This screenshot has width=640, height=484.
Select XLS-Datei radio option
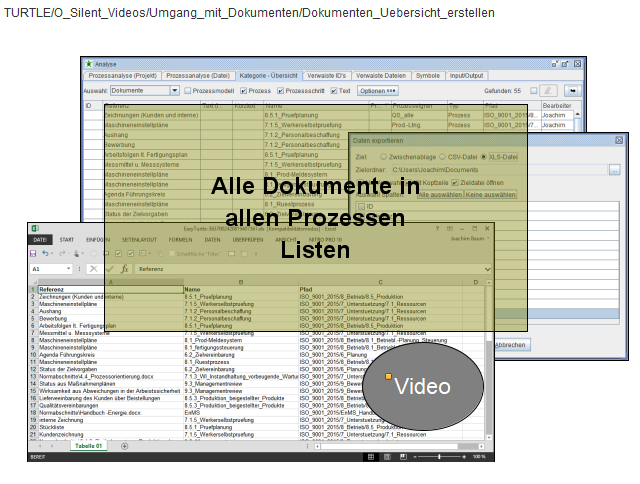484,157
